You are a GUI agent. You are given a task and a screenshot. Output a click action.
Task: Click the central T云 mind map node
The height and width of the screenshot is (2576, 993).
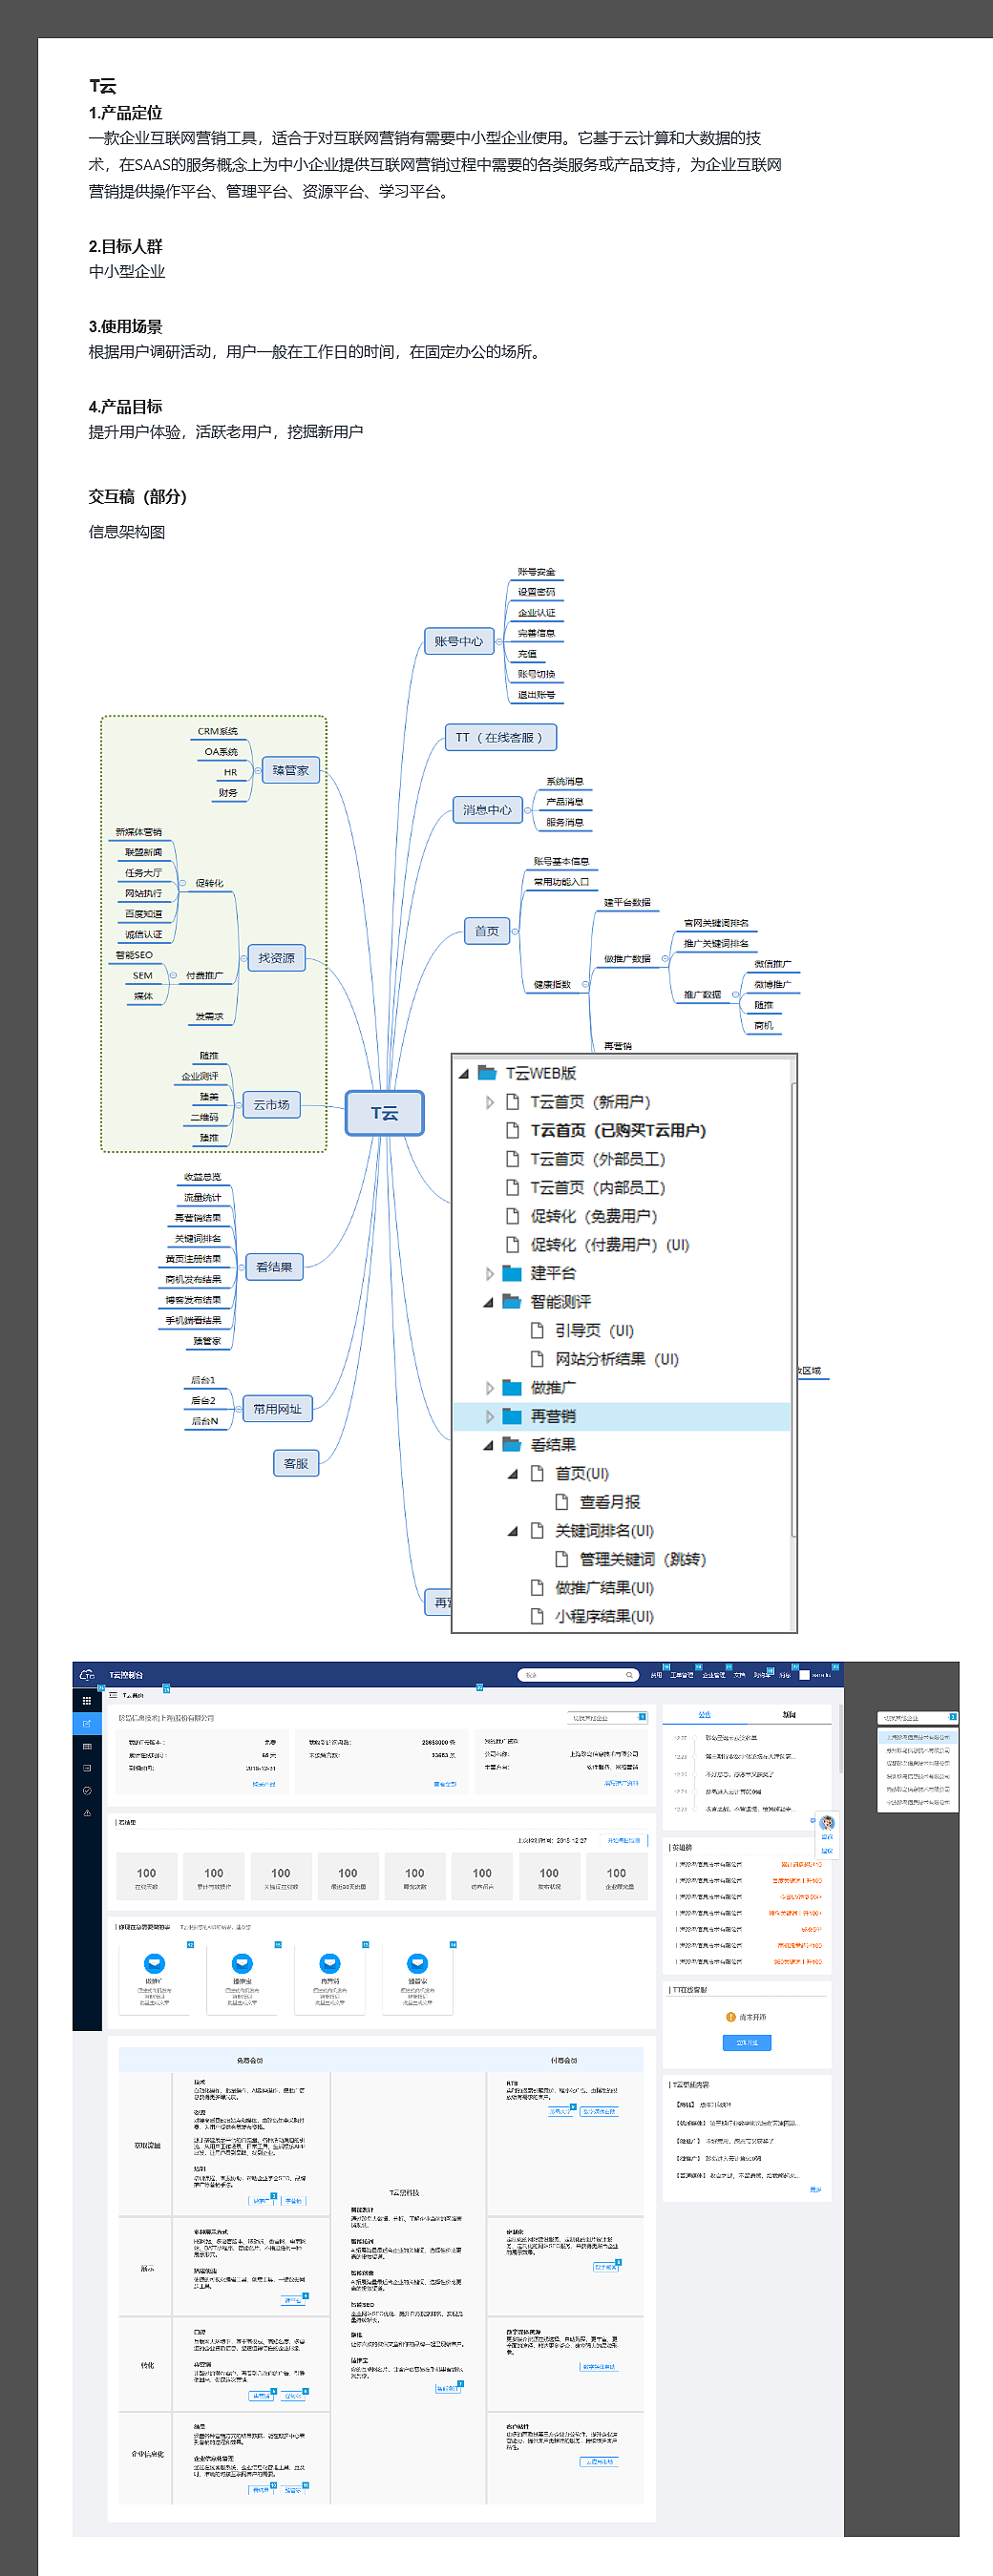pos(385,1113)
